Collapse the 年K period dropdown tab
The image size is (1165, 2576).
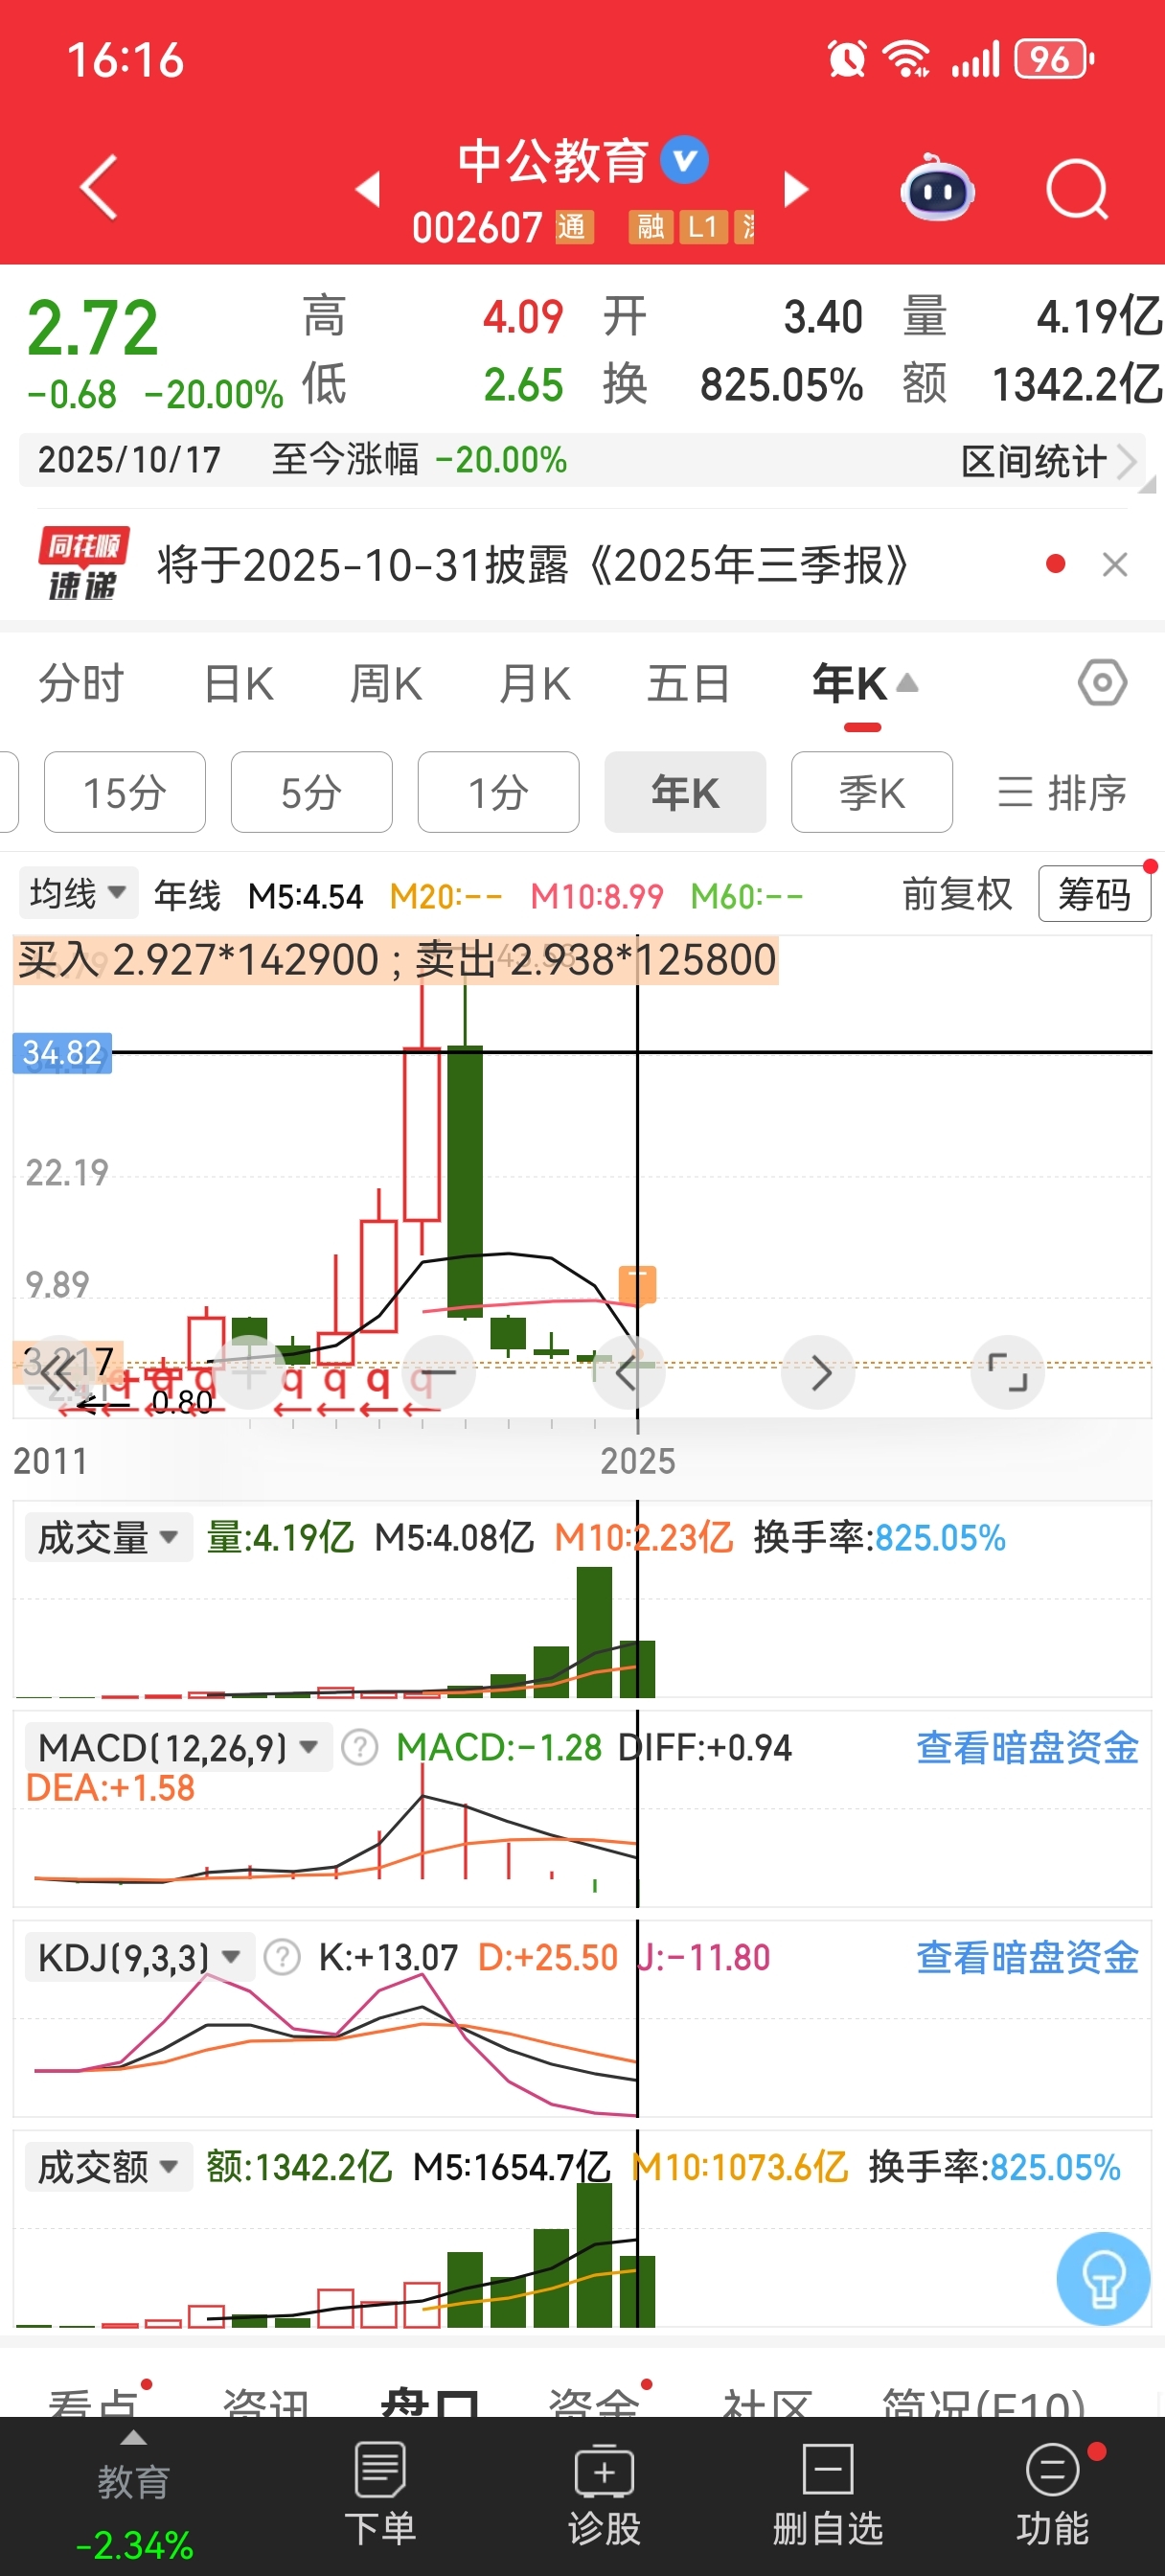pyautogui.click(x=864, y=684)
